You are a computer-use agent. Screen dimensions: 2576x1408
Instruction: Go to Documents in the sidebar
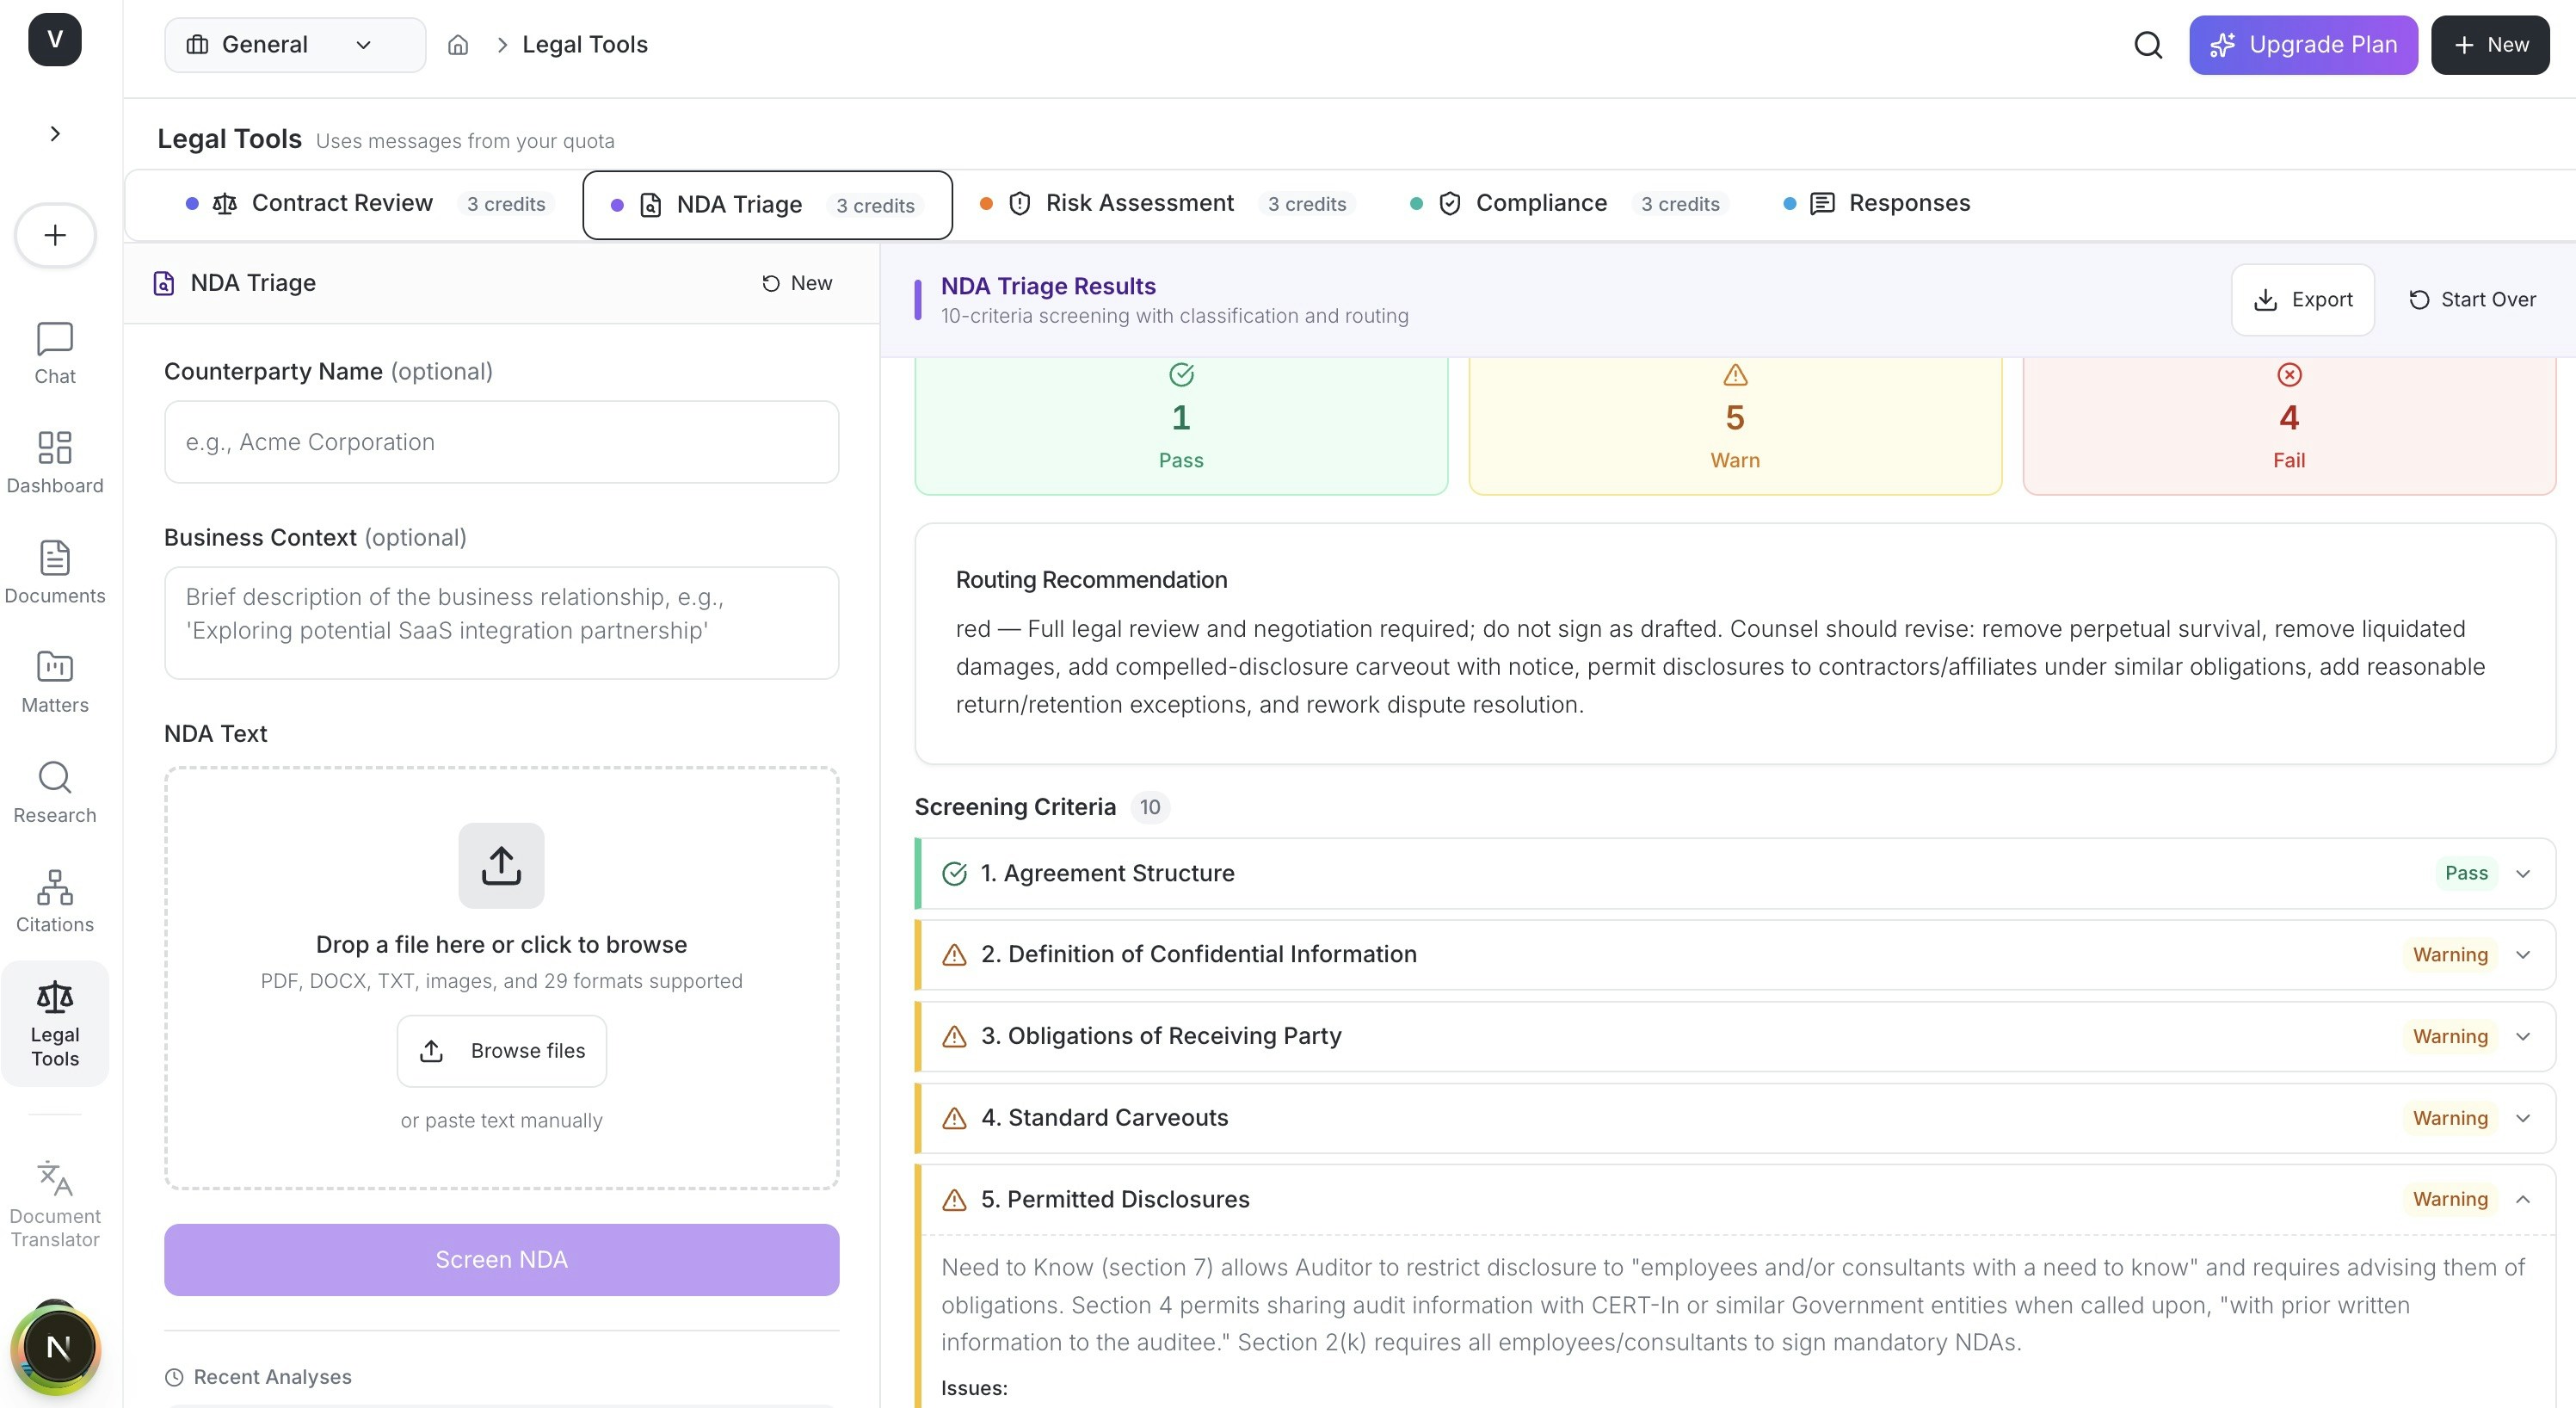(x=55, y=573)
